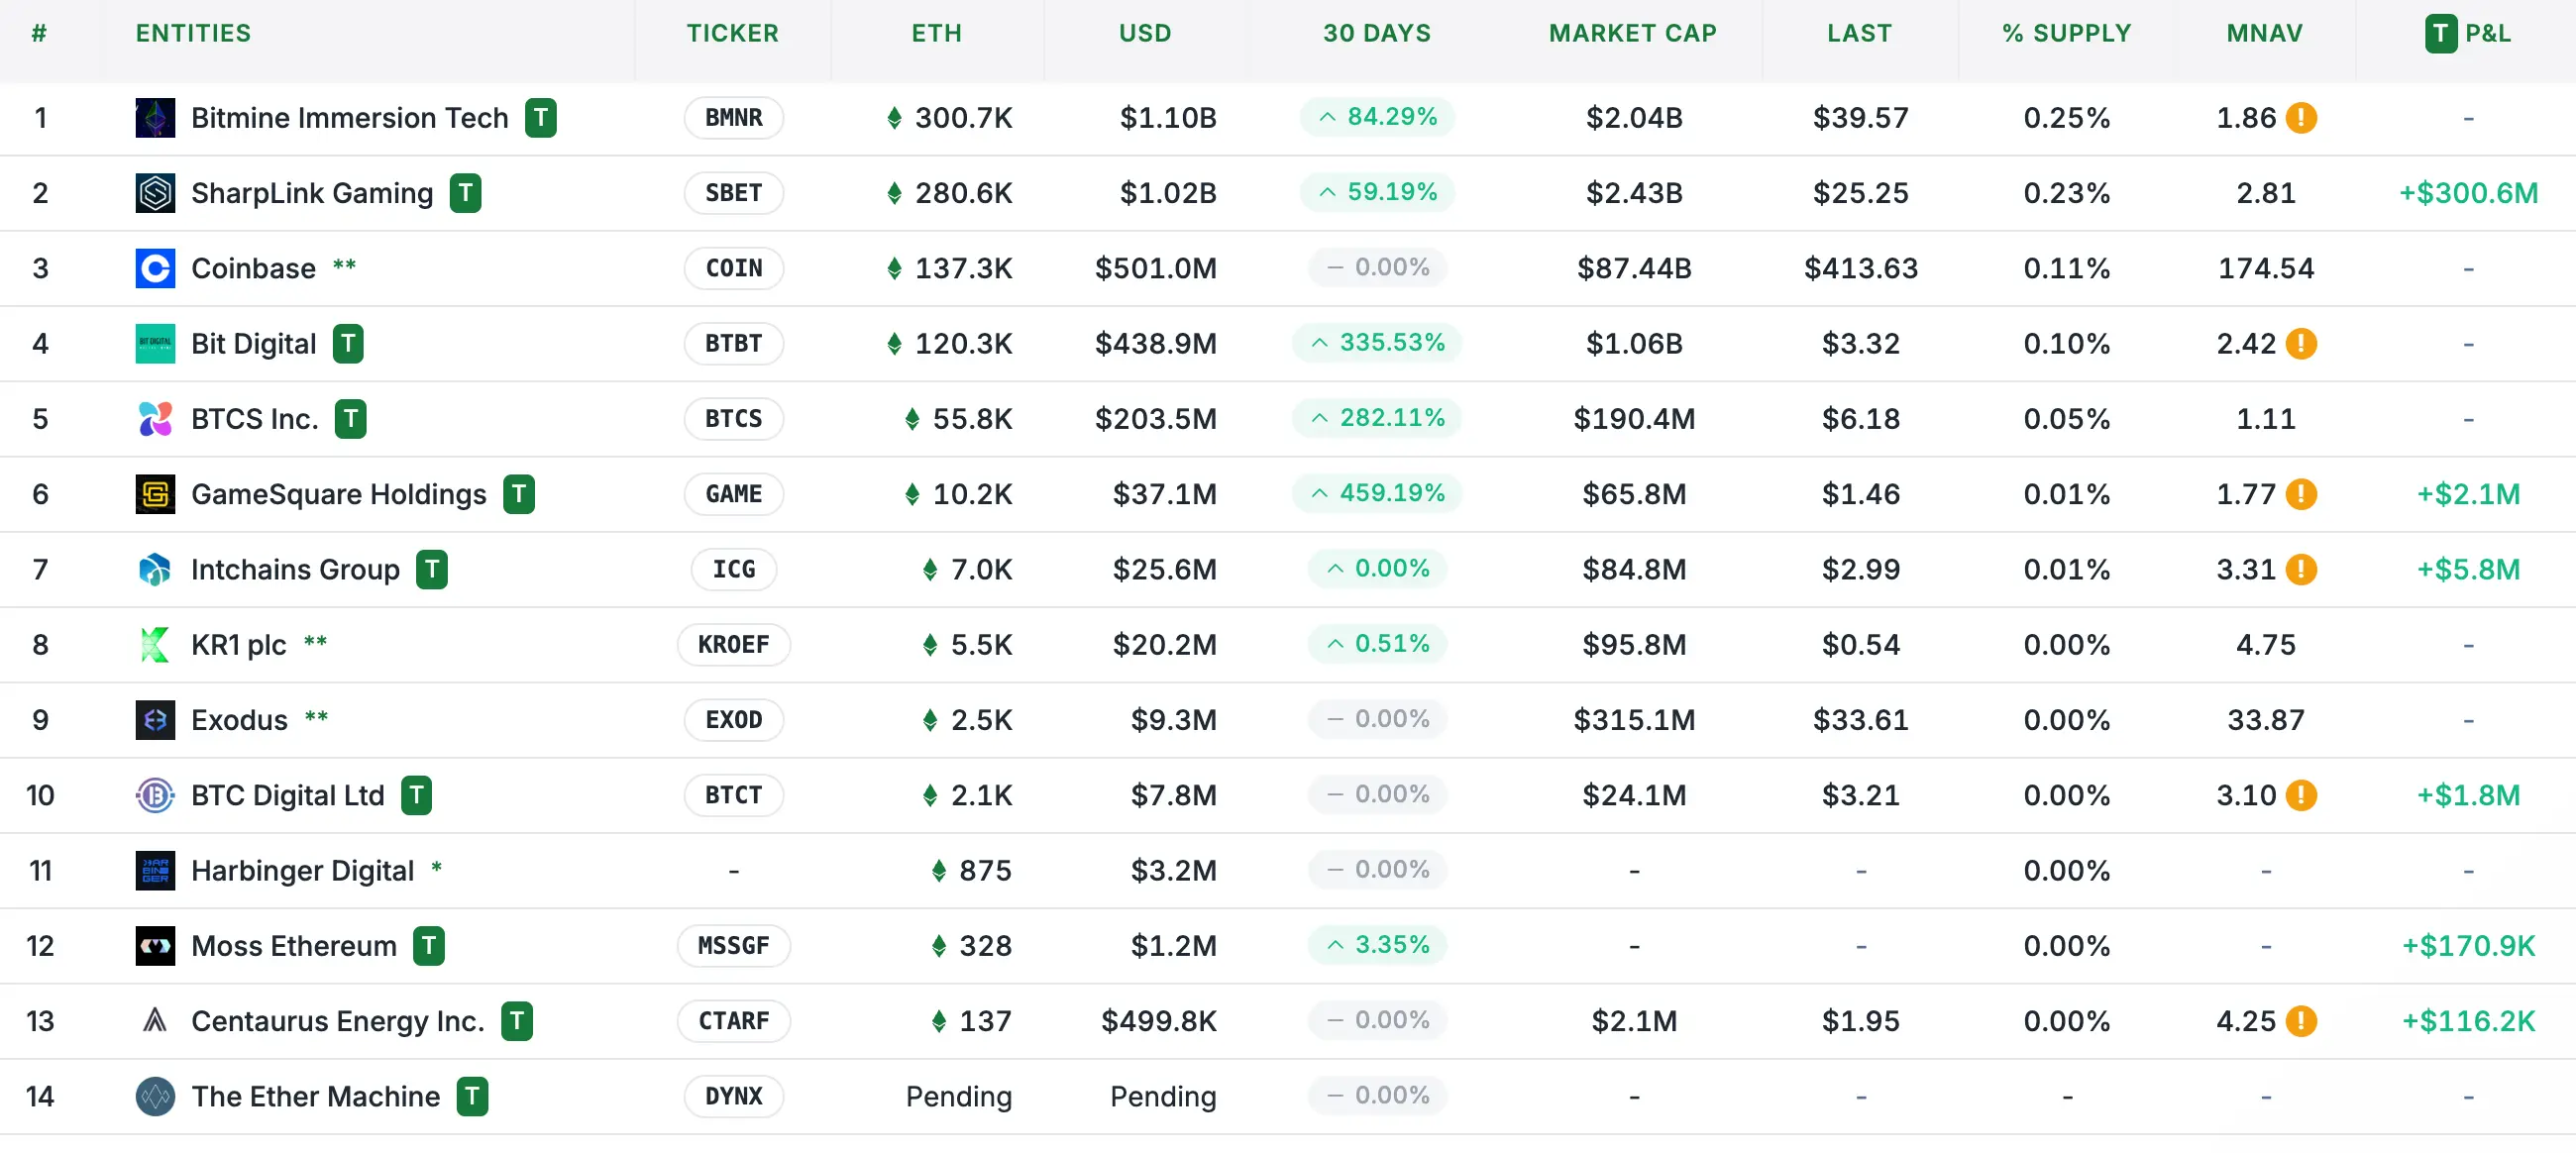Viewport: 2576px width, 1153px height.
Task: Sort by the T P&L column header
Action: (2467, 33)
